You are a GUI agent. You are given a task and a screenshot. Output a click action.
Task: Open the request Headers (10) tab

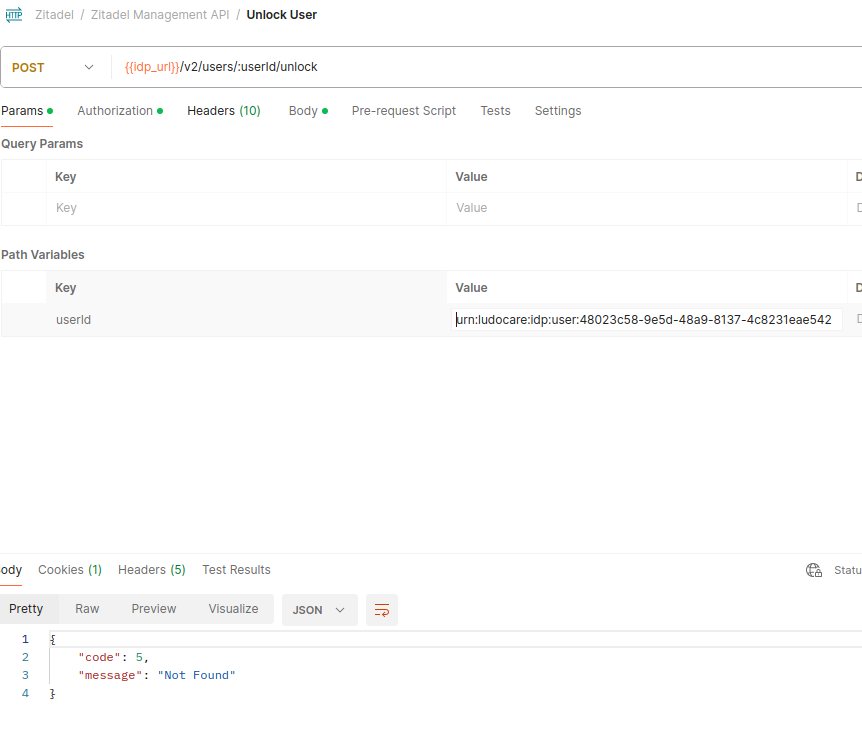(224, 111)
